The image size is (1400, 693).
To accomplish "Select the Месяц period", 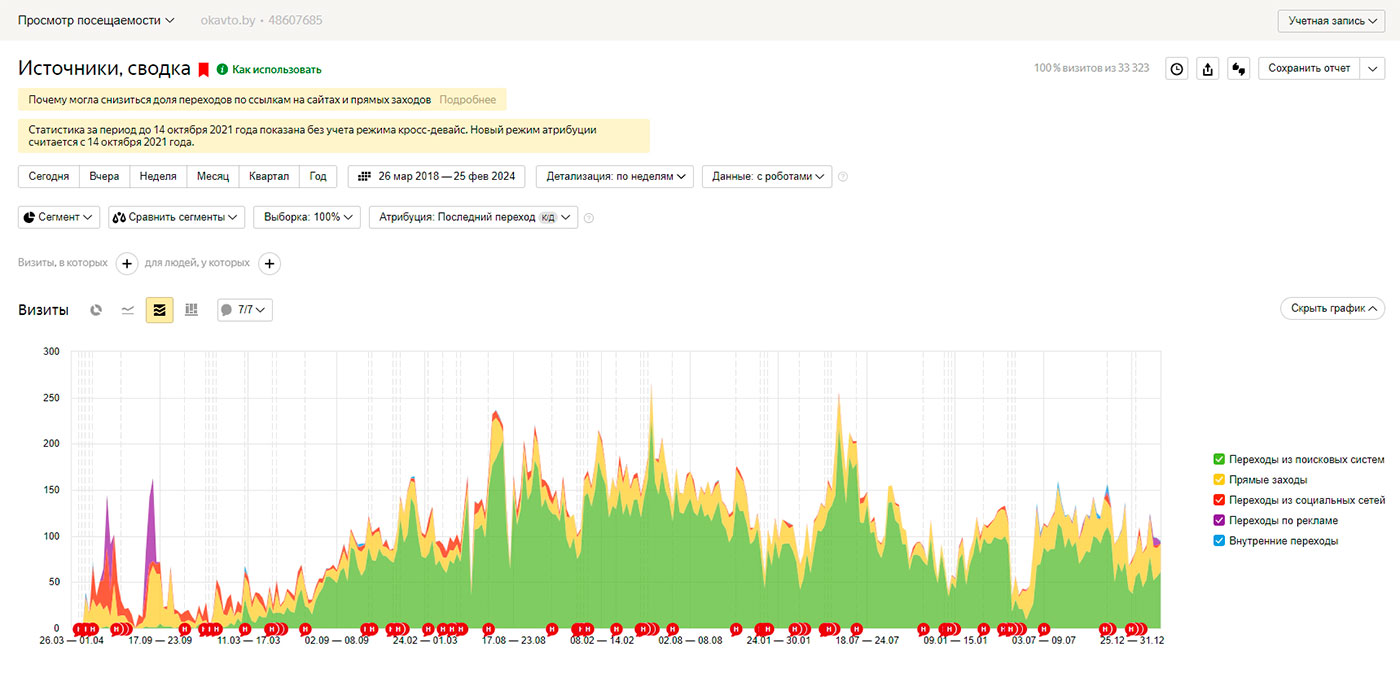I will (x=213, y=176).
